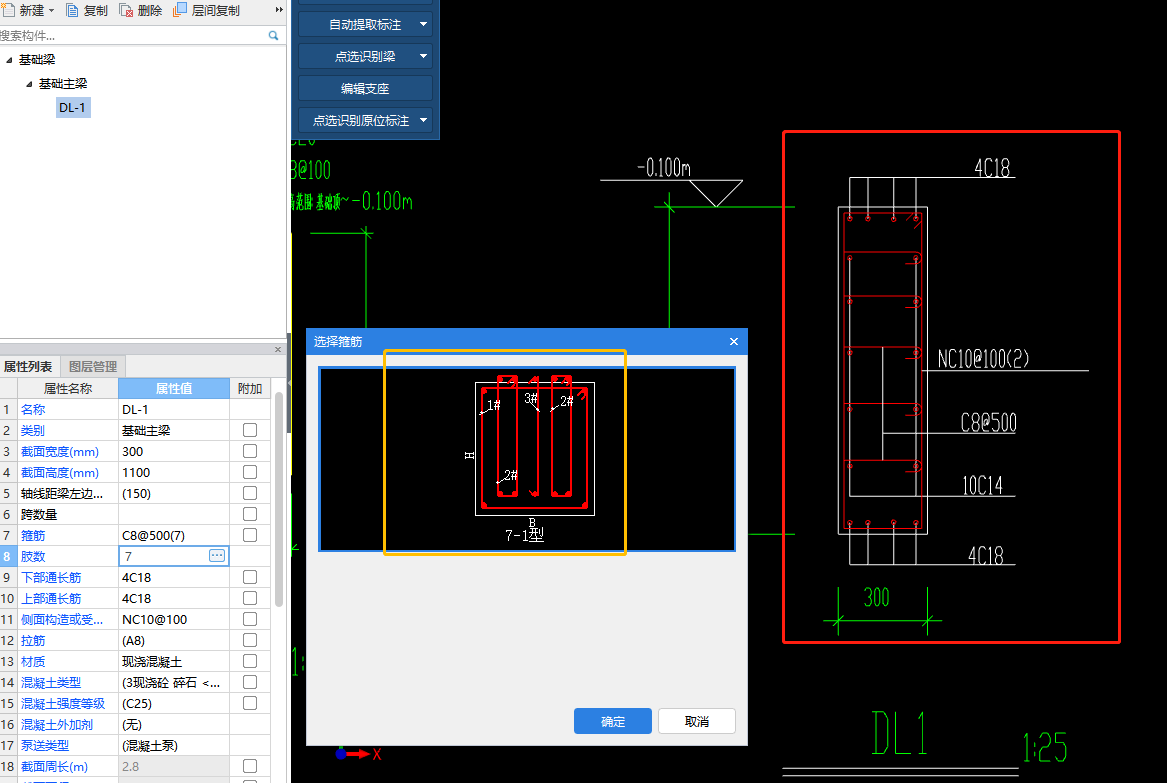Image resolution: width=1167 pixels, height=783 pixels.
Task: Toggle the 附加 checkbox for 材质
Action: (x=250, y=661)
